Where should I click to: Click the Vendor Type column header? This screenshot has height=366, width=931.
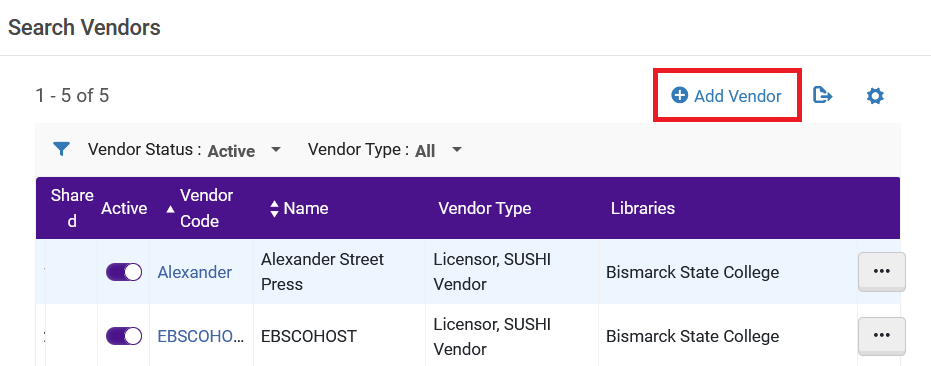click(484, 209)
